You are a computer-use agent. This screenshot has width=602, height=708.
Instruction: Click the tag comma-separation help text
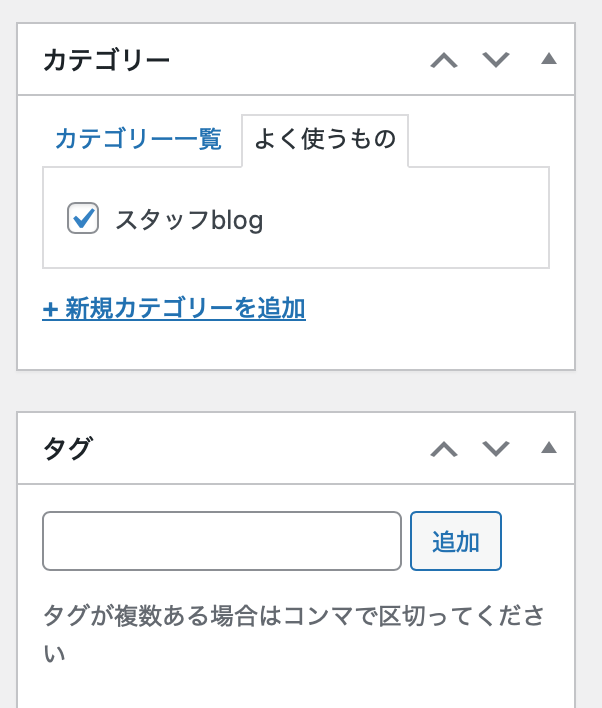tap(294, 634)
